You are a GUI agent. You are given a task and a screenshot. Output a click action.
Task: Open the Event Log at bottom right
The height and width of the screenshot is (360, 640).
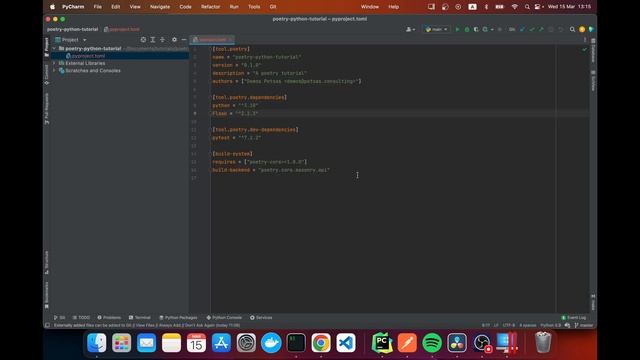[x=573, y=318]
